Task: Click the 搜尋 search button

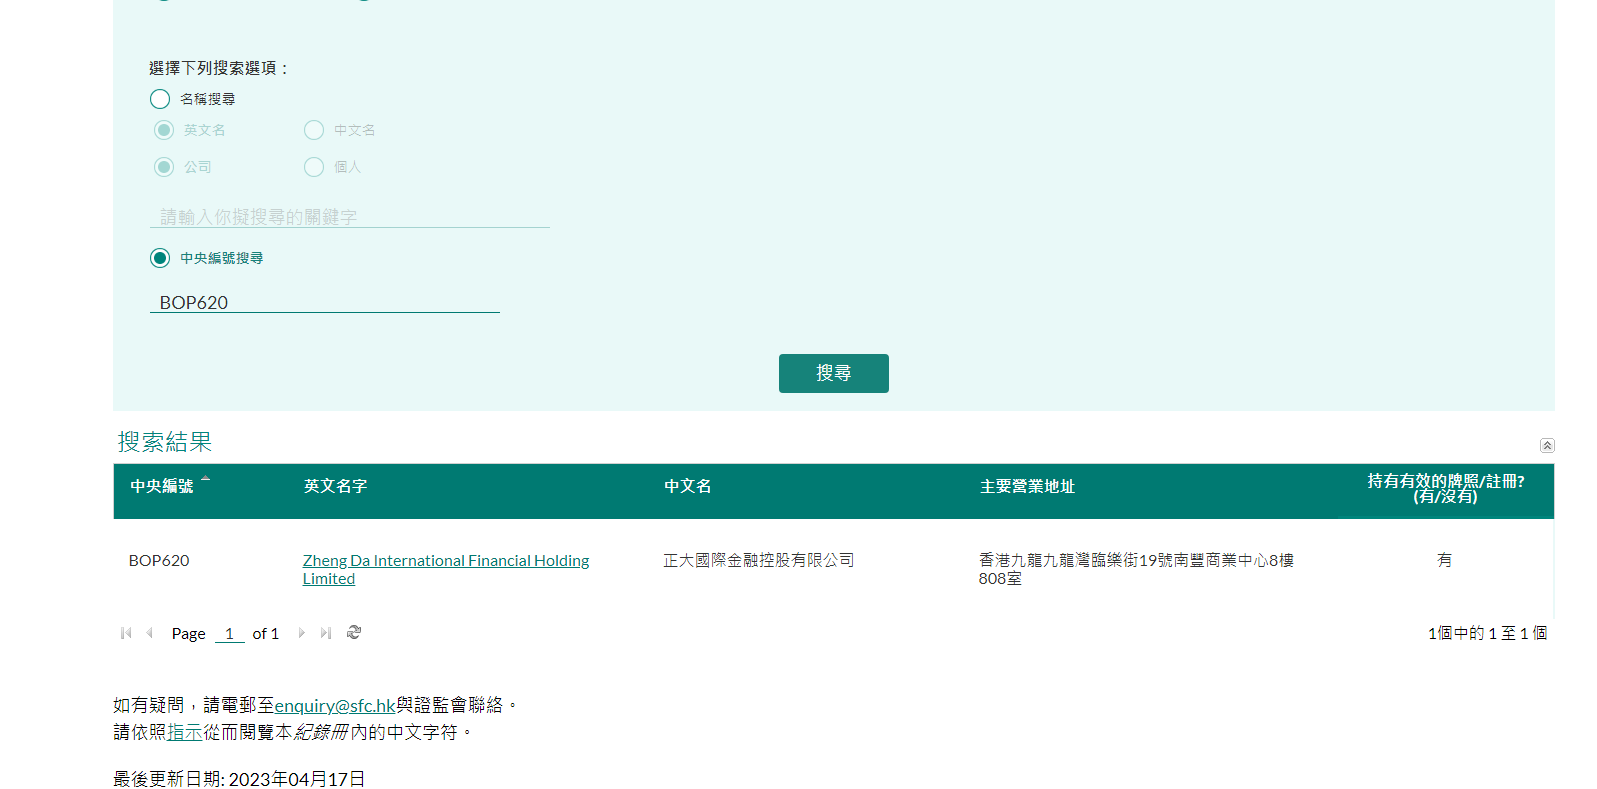Action: [834, 373]
